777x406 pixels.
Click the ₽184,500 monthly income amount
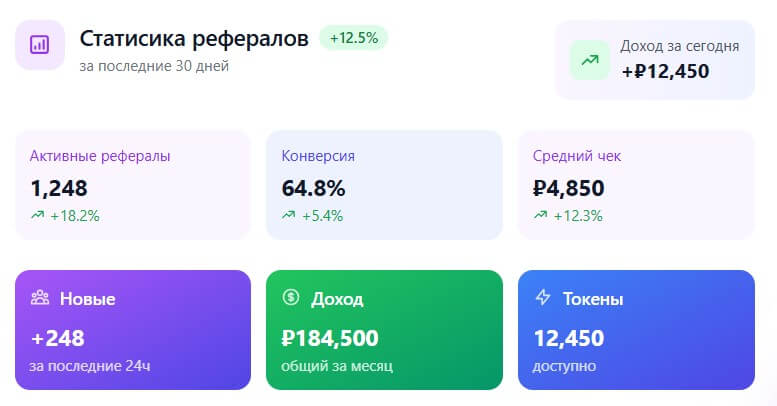330,338
